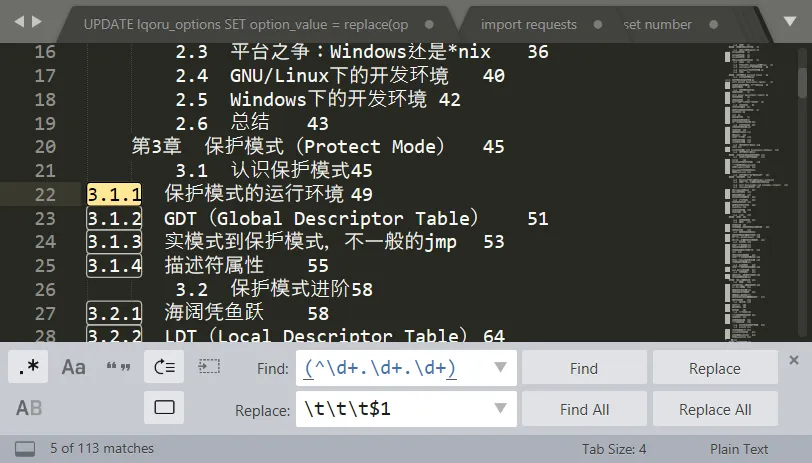Click the Find All button
This screenshot has width=812, height=463.
click(584, 409)
